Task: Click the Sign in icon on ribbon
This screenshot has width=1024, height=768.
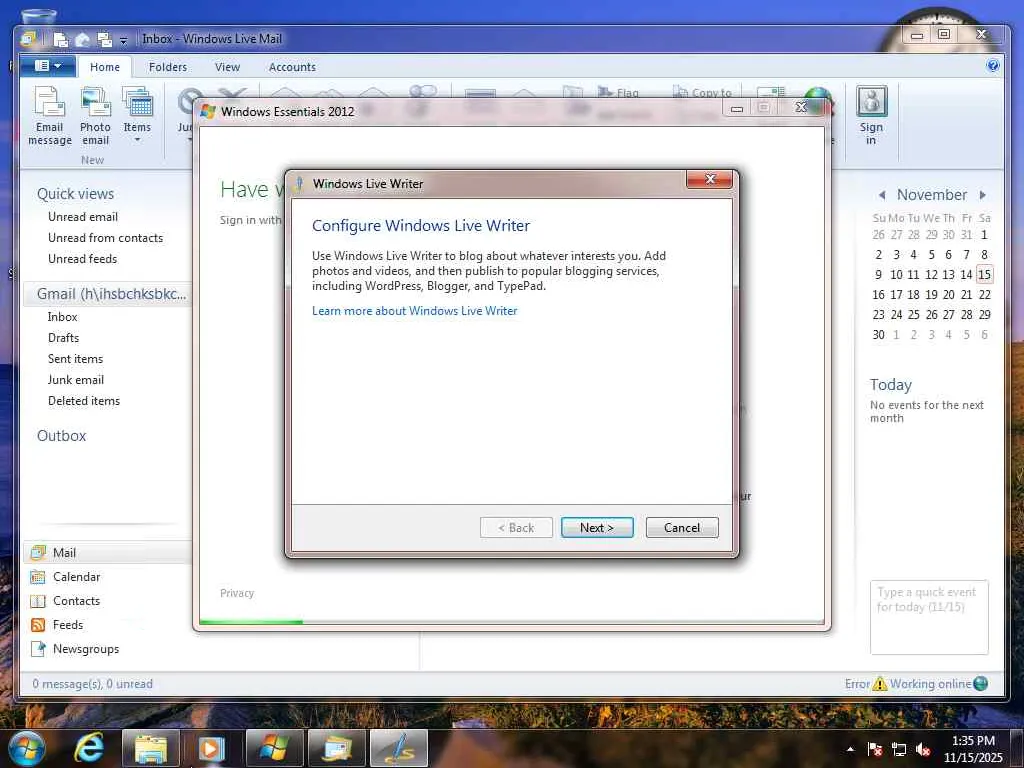Action: coord(871,116)
